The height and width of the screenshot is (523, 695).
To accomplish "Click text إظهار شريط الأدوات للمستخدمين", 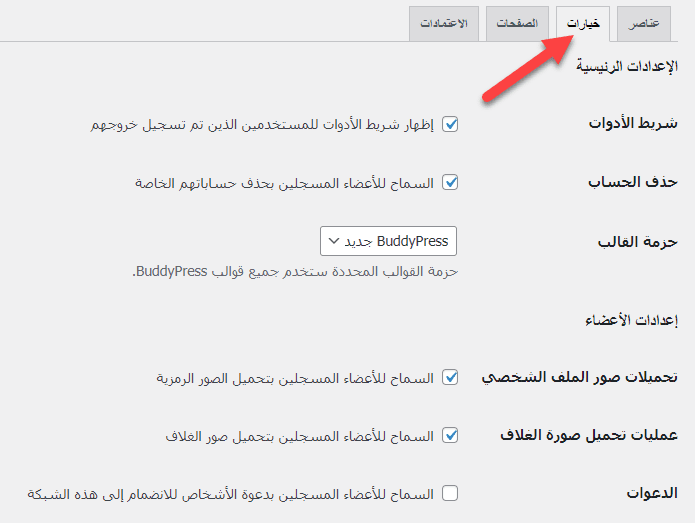I will (262, 125).
